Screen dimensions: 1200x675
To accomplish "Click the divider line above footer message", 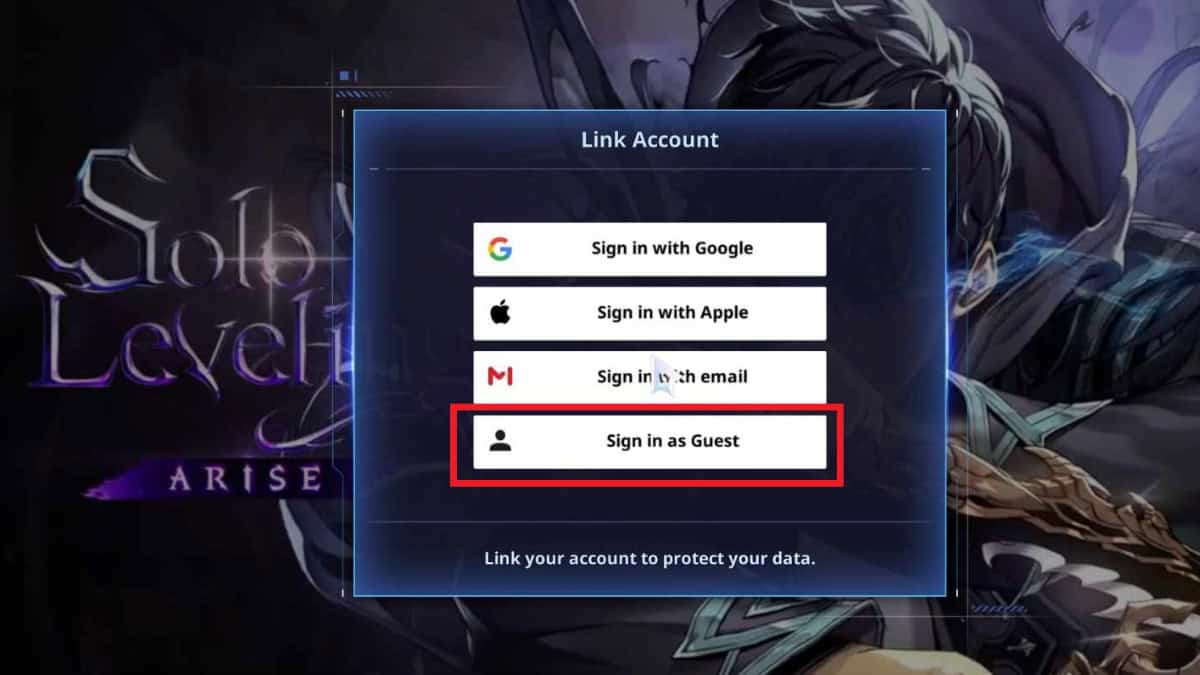I will coord(650,522).
